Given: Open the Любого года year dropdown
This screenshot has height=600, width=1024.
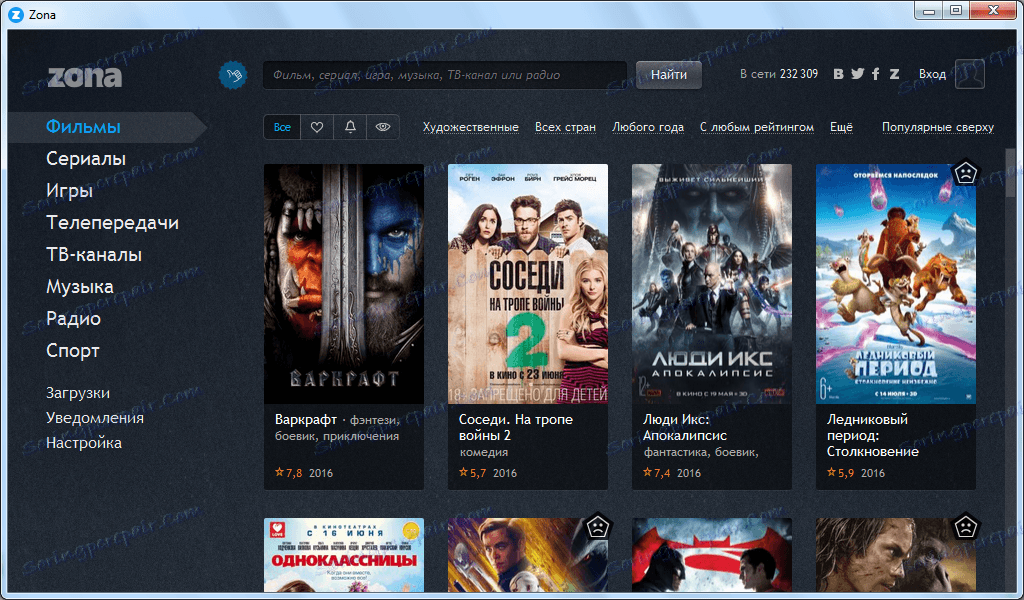Looking at the screenshot, I should 648,127.
